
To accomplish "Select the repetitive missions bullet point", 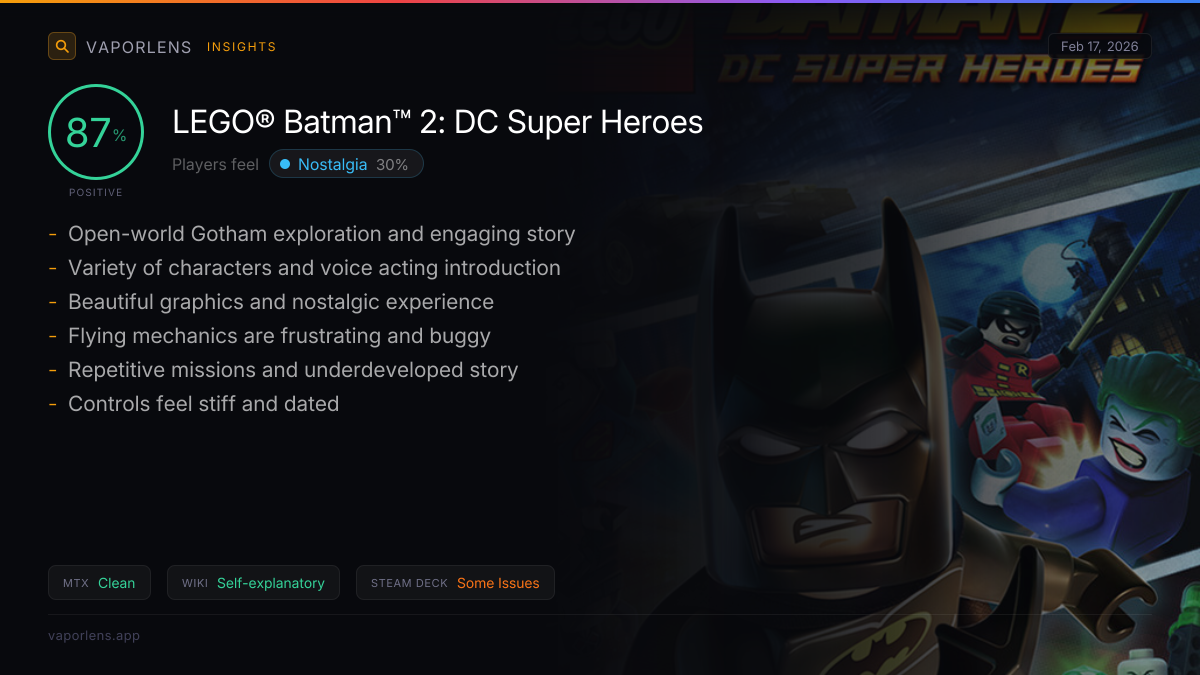I will click(293, 370).
